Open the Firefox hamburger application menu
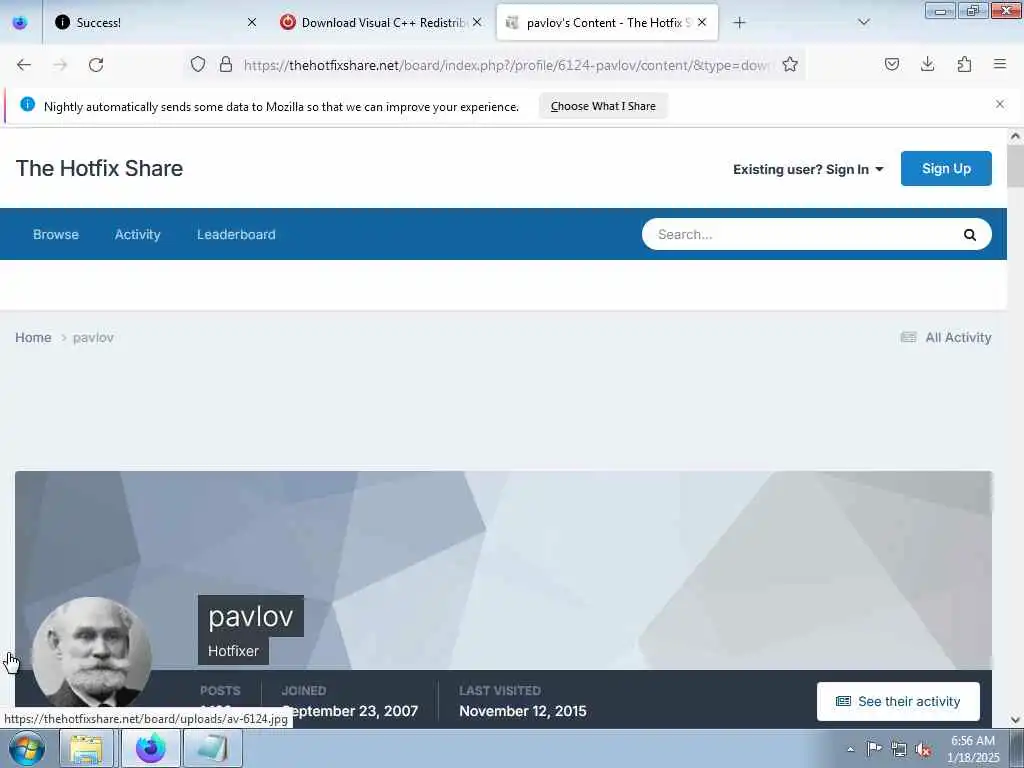1024x768 pixels. (x=1000, y=64)
